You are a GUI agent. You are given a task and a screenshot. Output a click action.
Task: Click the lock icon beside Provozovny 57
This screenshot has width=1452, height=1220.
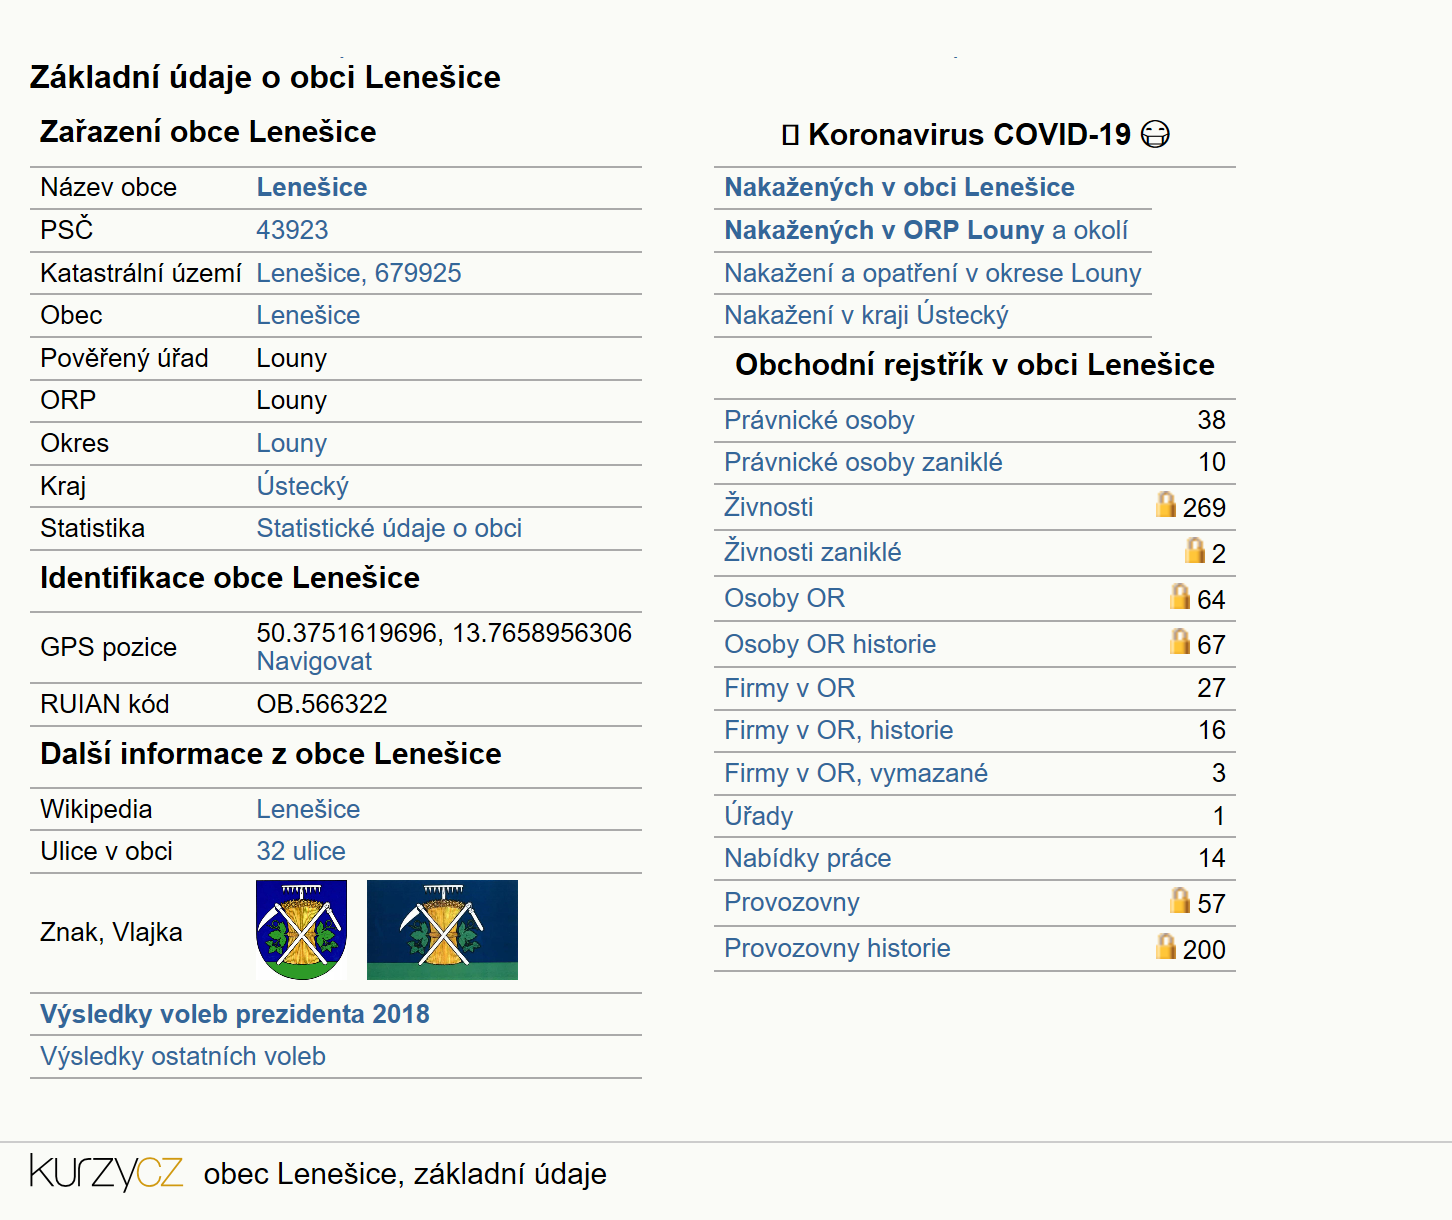click(1180, 900)
